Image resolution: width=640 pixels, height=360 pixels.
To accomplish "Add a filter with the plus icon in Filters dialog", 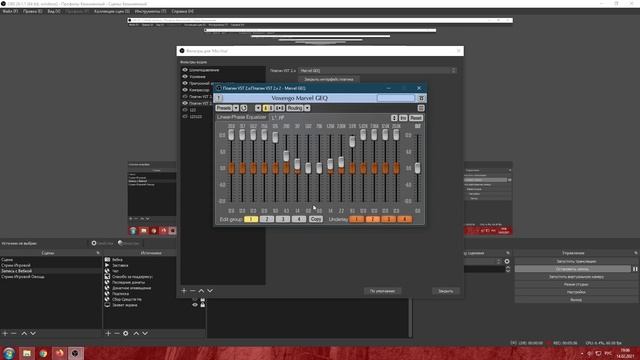I will (184, 291).
